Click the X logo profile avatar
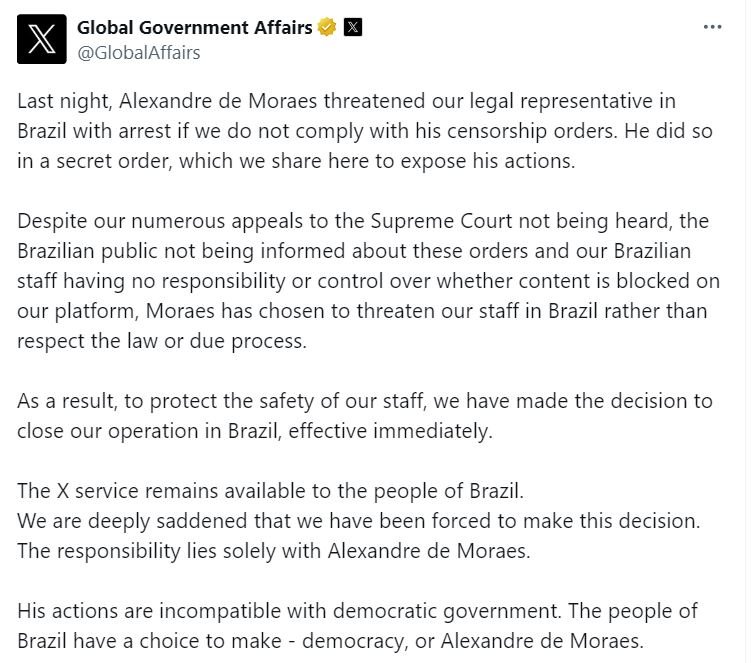 point(41,39)
